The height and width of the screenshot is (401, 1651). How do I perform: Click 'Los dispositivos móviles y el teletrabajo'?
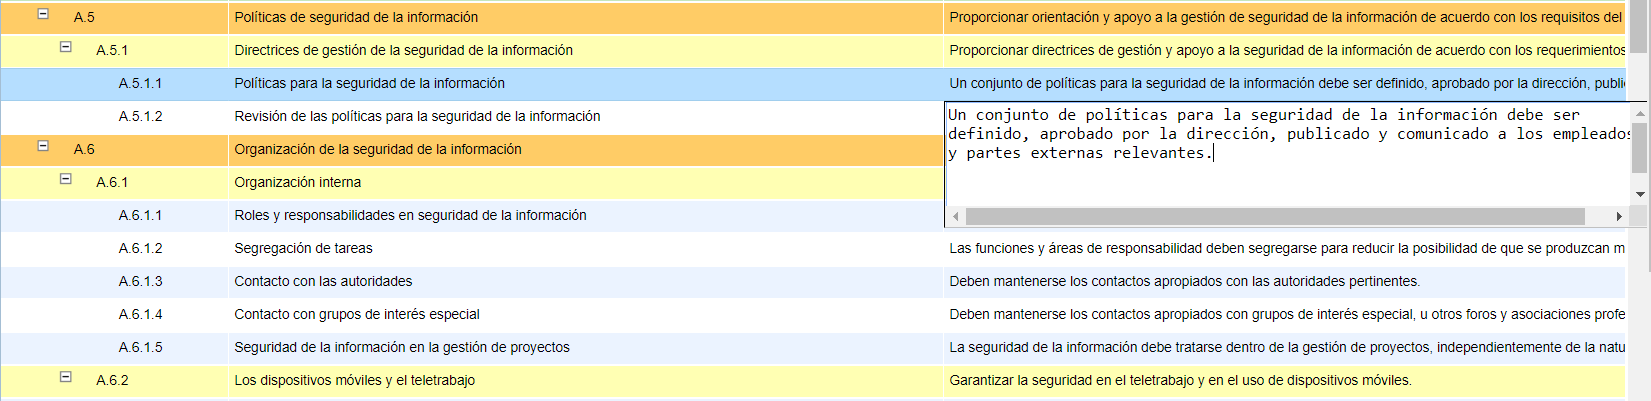pos(355,380)
